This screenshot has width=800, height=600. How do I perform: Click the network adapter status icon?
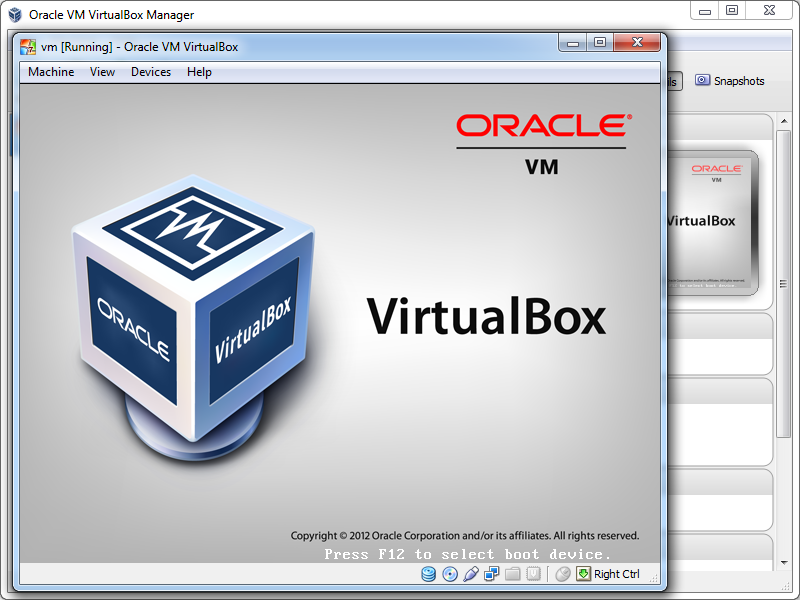(x=491, y=574)
